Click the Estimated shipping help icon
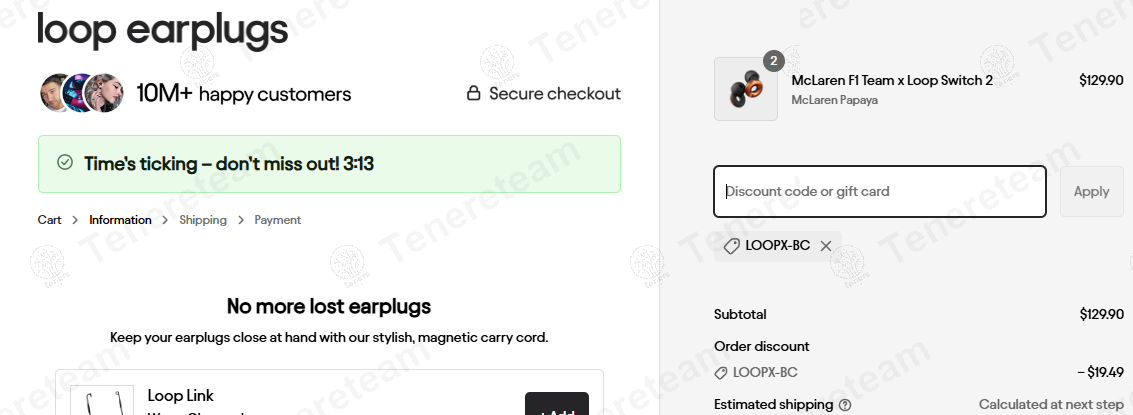 845,405
